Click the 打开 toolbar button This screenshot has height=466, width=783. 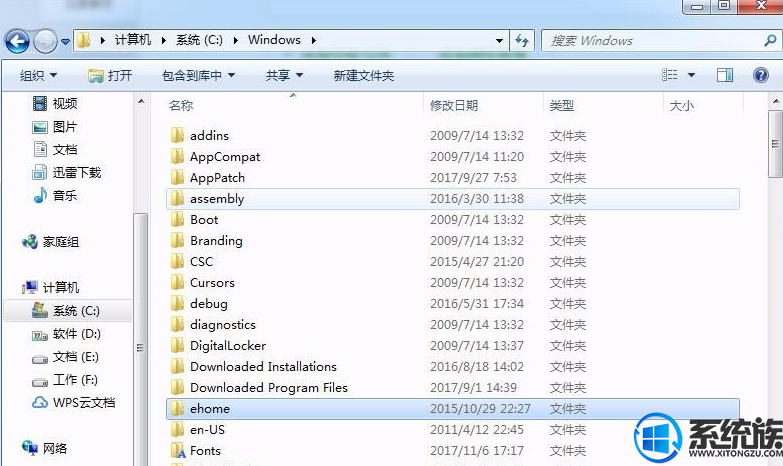pyautogui.click(x=110, y=75)
